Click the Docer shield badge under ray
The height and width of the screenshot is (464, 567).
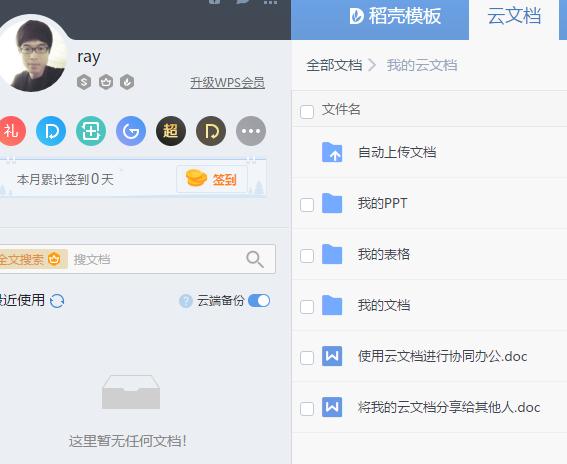click(x=127, y=82)
